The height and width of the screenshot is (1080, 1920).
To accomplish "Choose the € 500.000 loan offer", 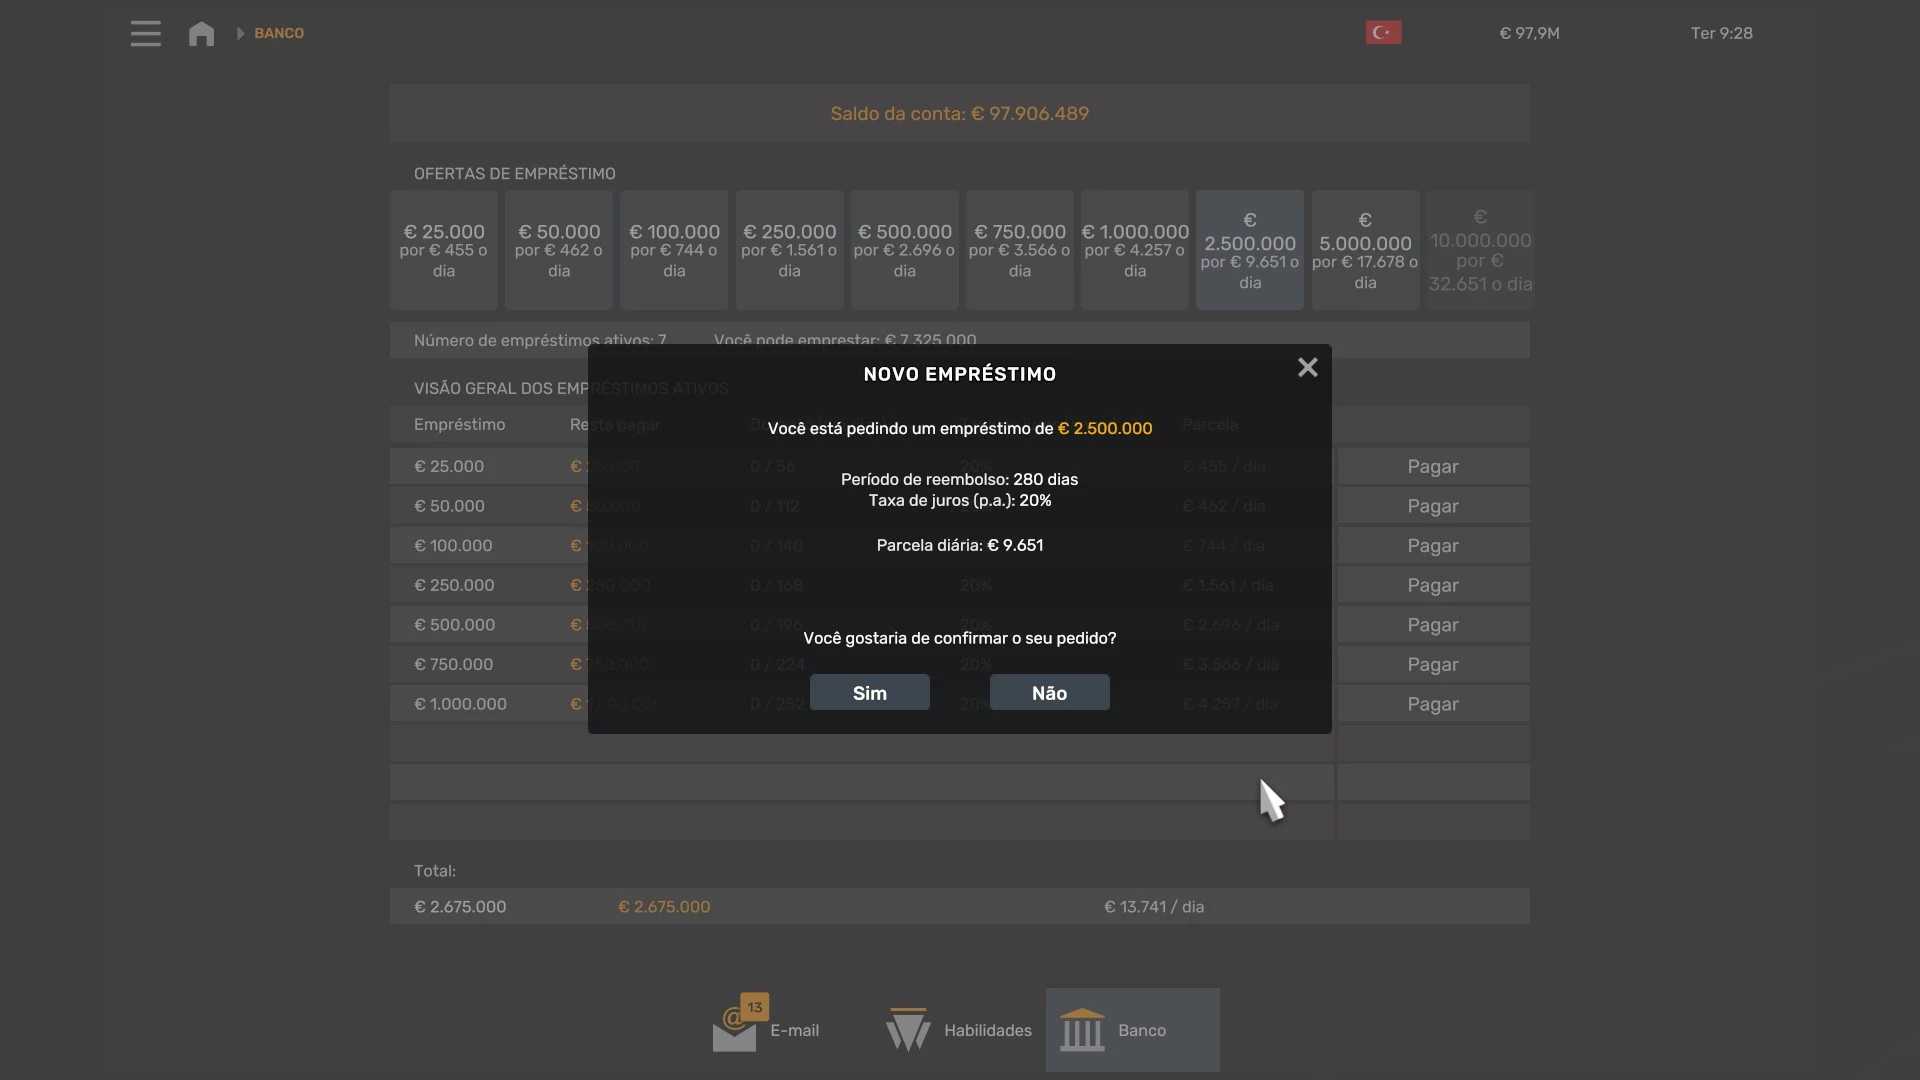I will click(904, 250).
